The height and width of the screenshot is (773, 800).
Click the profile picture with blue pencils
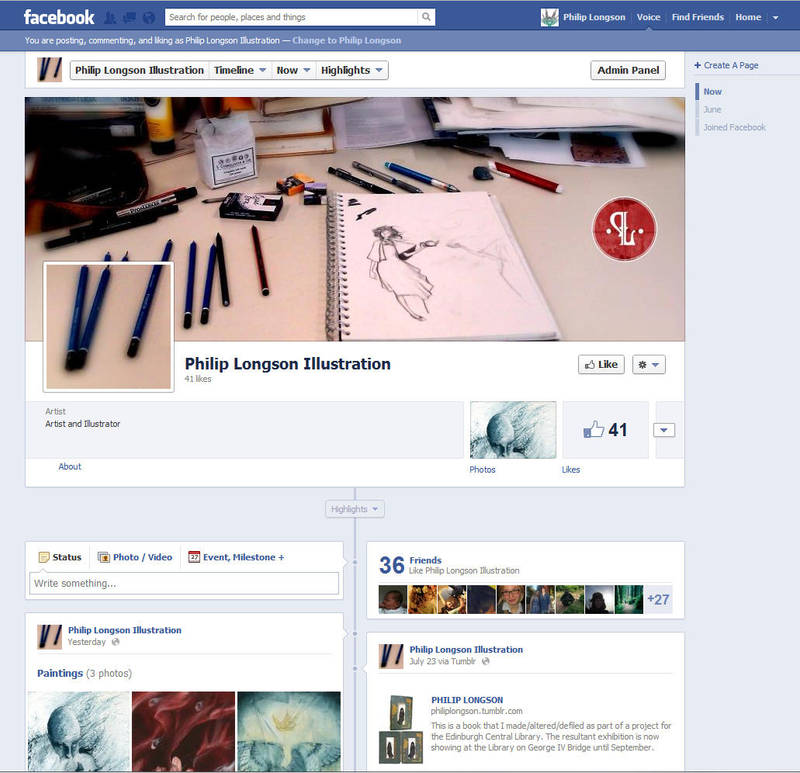tap(109, 327)
